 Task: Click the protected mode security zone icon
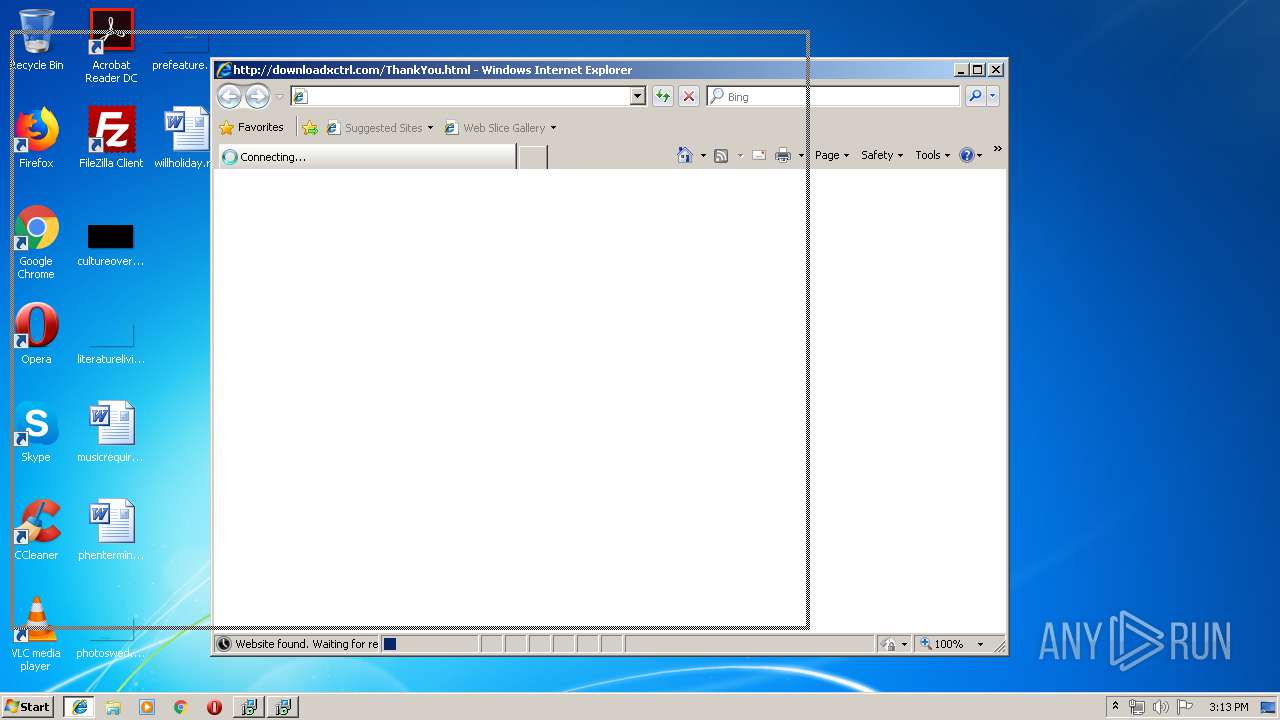pos(888,644)
